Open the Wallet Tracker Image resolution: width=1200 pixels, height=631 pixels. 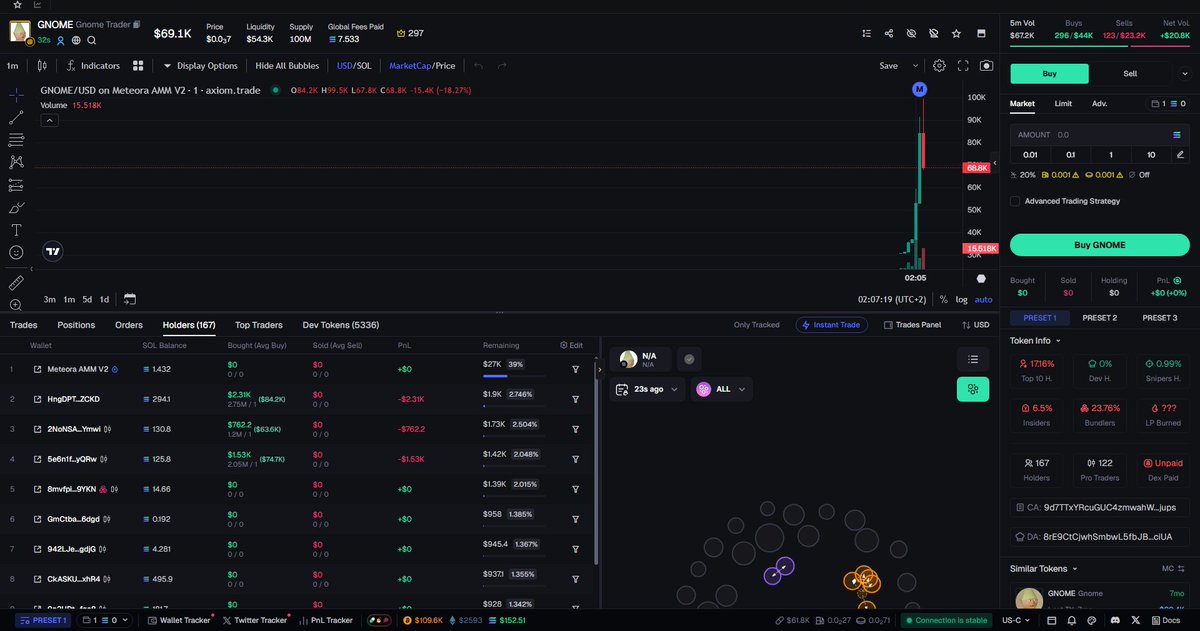pyautogui.click(x=179, y=621)
